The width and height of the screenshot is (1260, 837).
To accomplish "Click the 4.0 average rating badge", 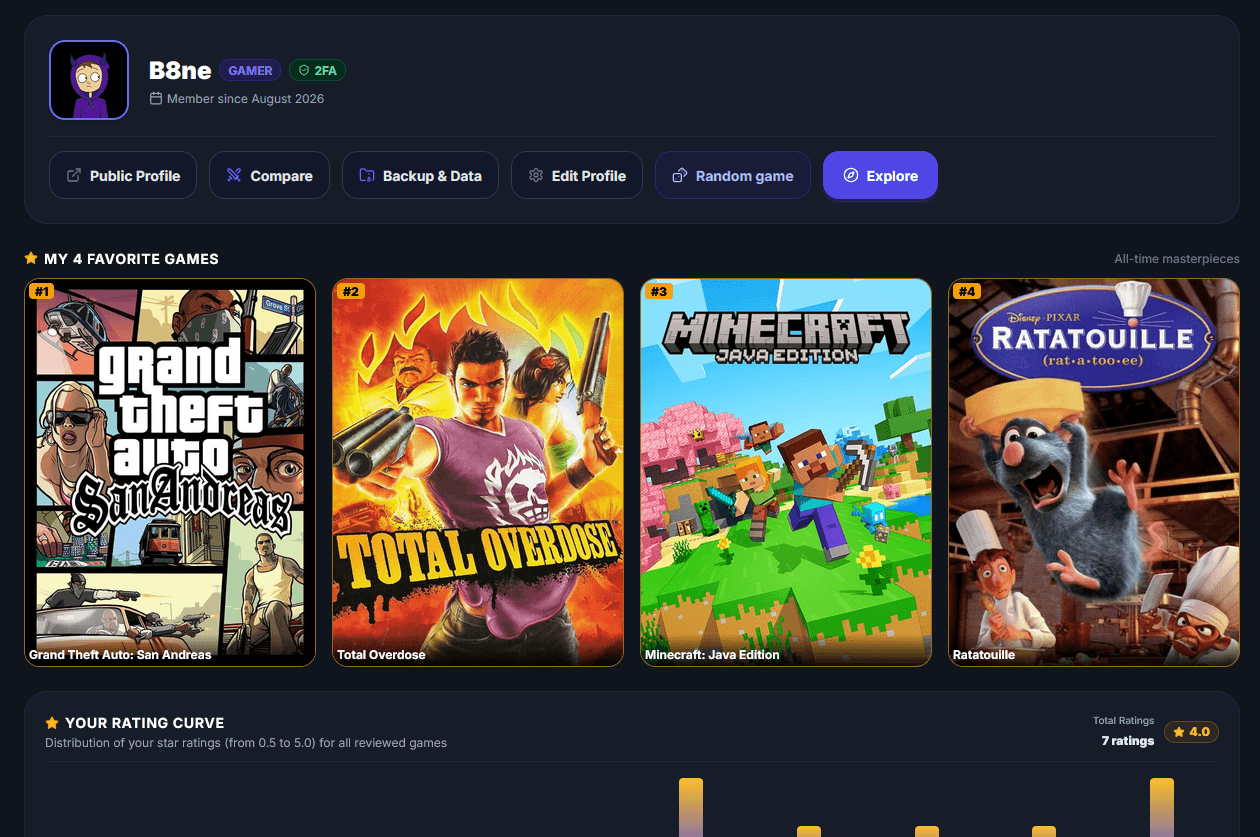I will point(1191,732).
